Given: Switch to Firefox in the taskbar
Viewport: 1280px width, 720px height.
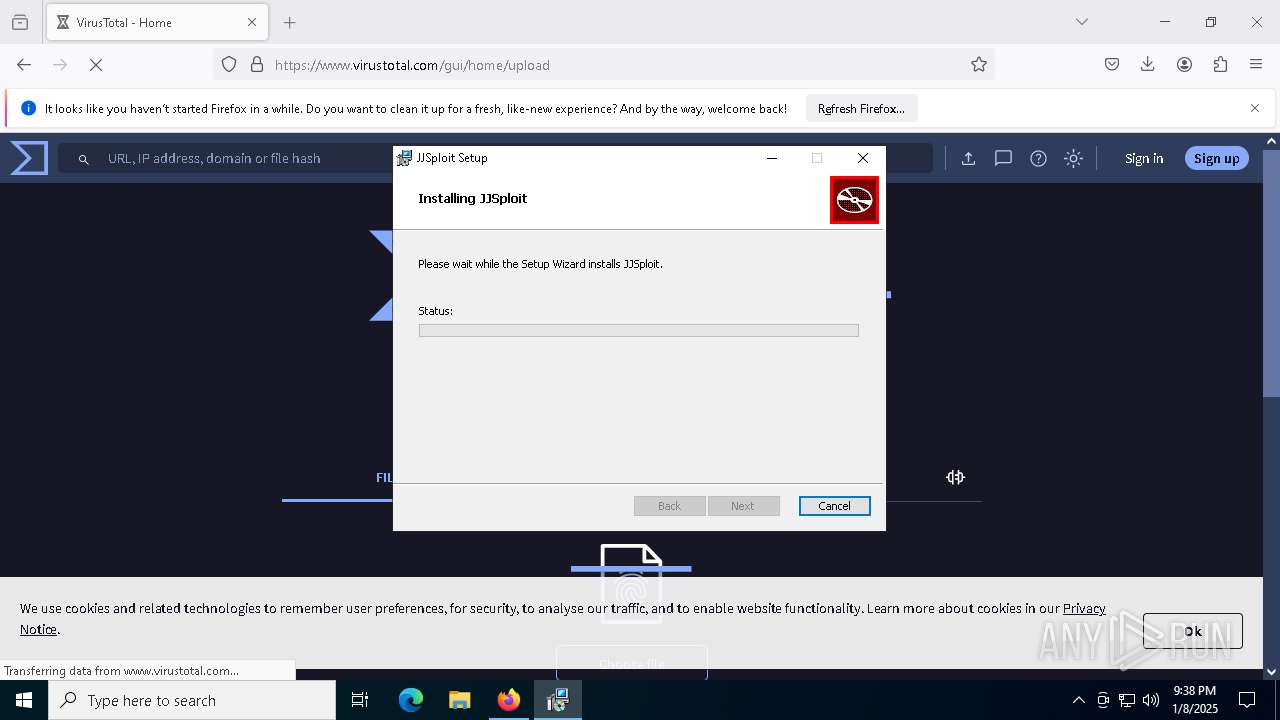Looking at the screenshot, I should [509, 700].
